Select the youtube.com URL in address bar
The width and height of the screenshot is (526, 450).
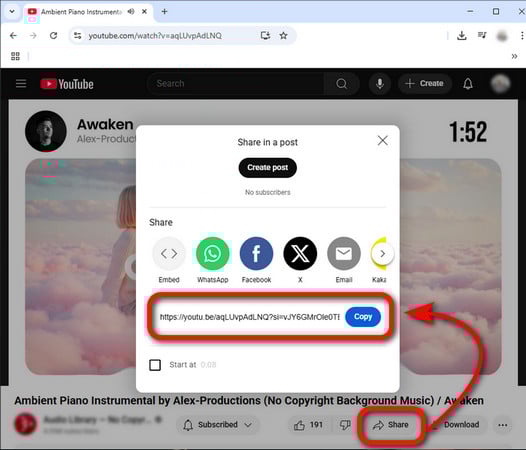pos(155,36)
